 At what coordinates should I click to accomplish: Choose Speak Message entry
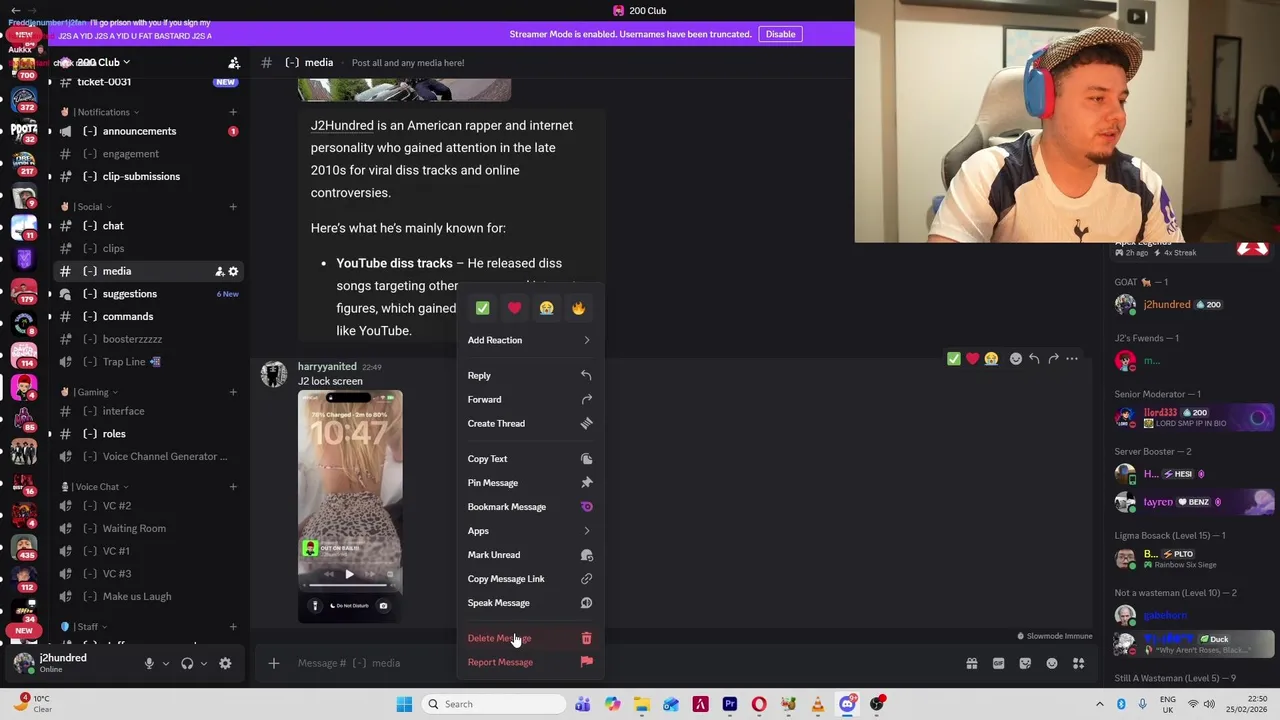click(x=530, y=603)
